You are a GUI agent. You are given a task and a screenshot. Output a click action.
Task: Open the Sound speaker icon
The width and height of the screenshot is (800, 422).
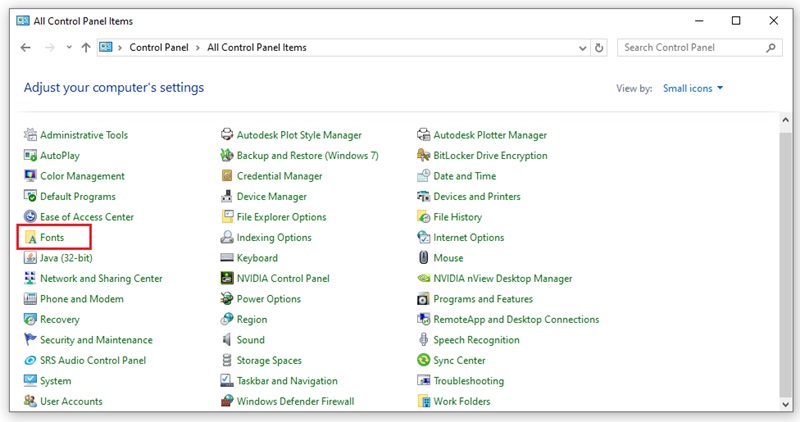tap(227, 339)
